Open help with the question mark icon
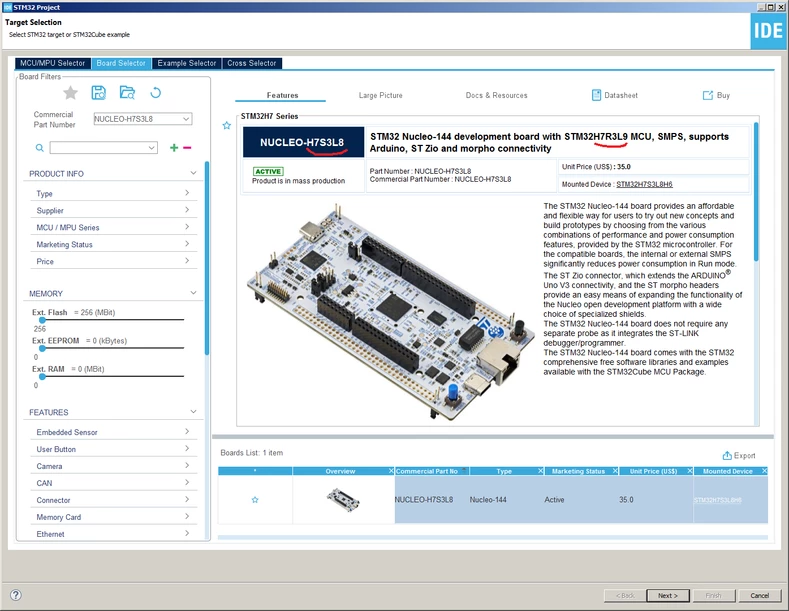 16,595
